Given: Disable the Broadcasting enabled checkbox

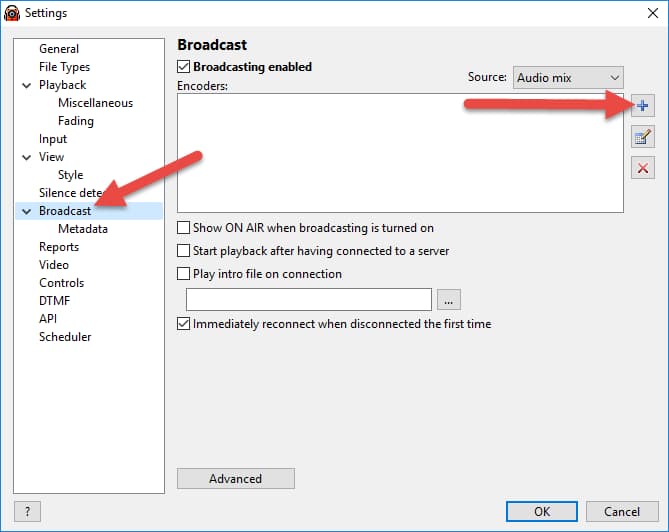Looking at the screenshot, I should 183,67.
